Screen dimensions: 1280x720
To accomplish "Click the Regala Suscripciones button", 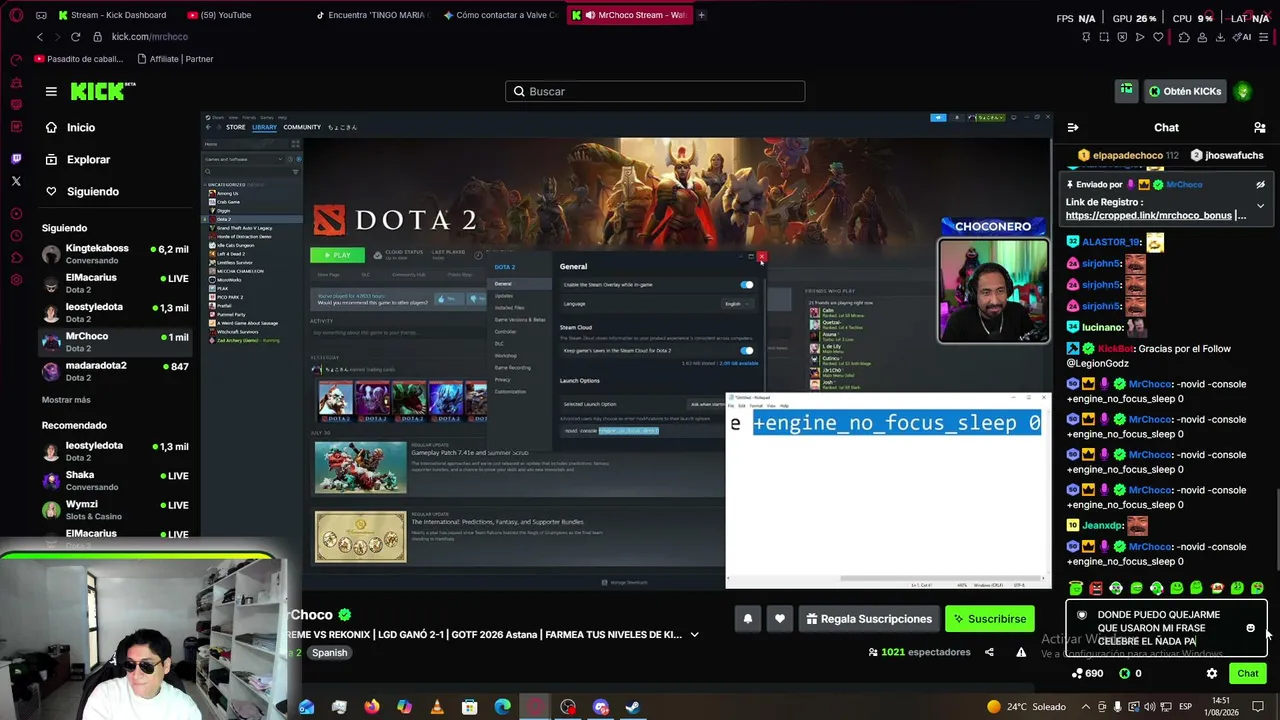I will coord(868,619).
